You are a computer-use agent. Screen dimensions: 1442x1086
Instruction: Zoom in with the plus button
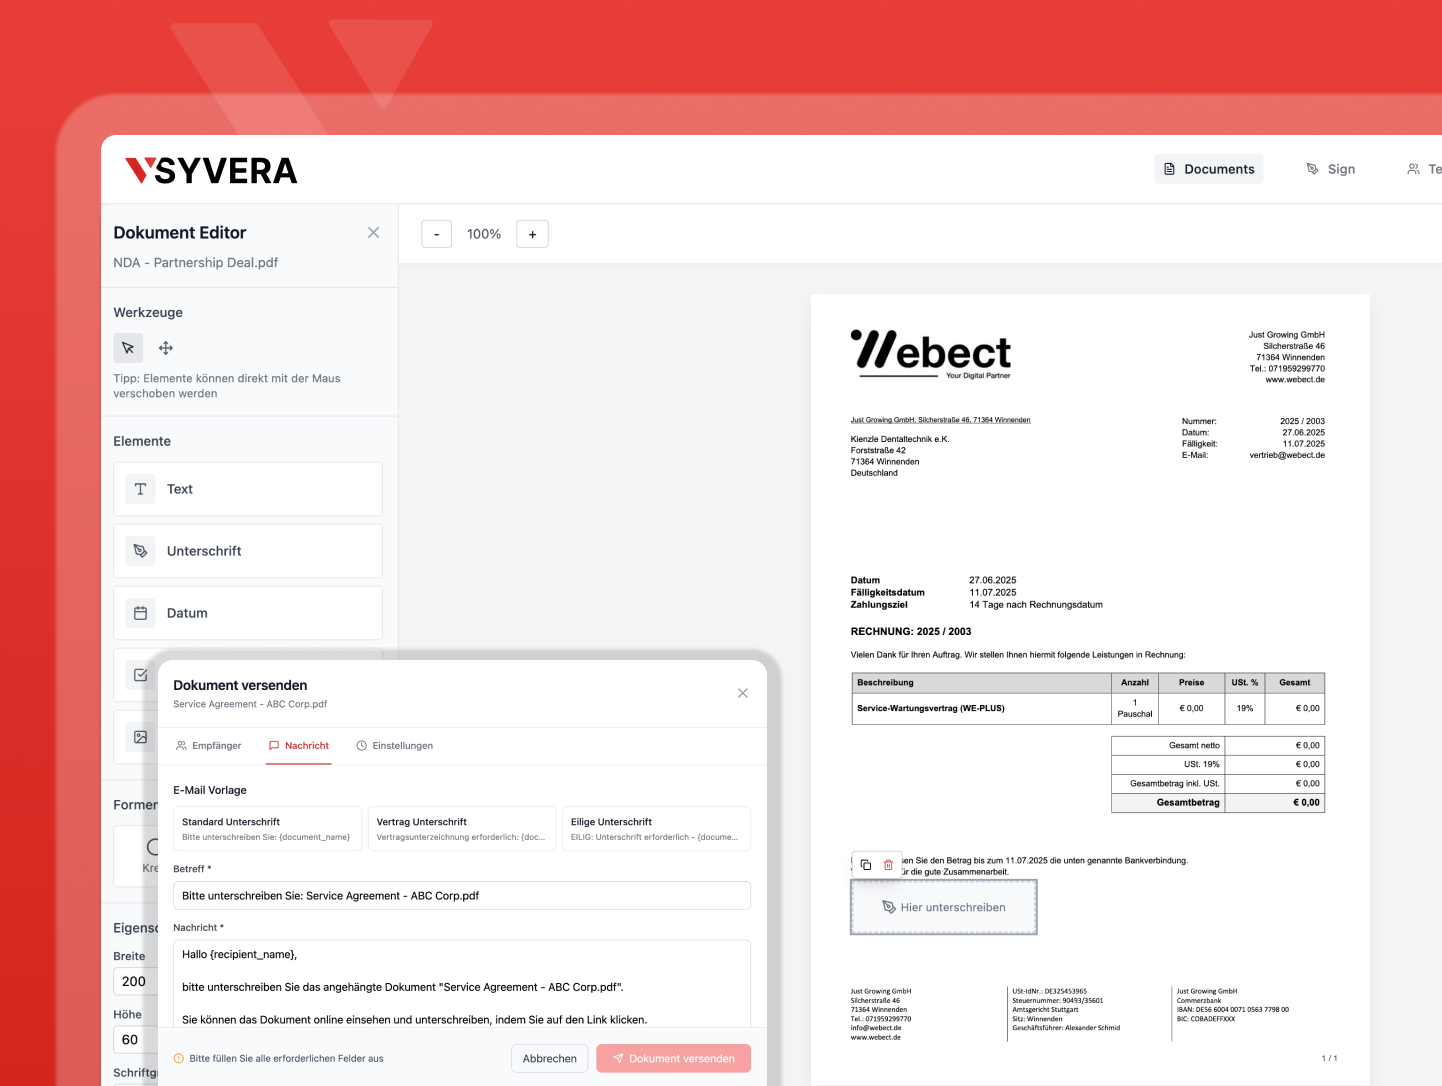click(532, 234)
